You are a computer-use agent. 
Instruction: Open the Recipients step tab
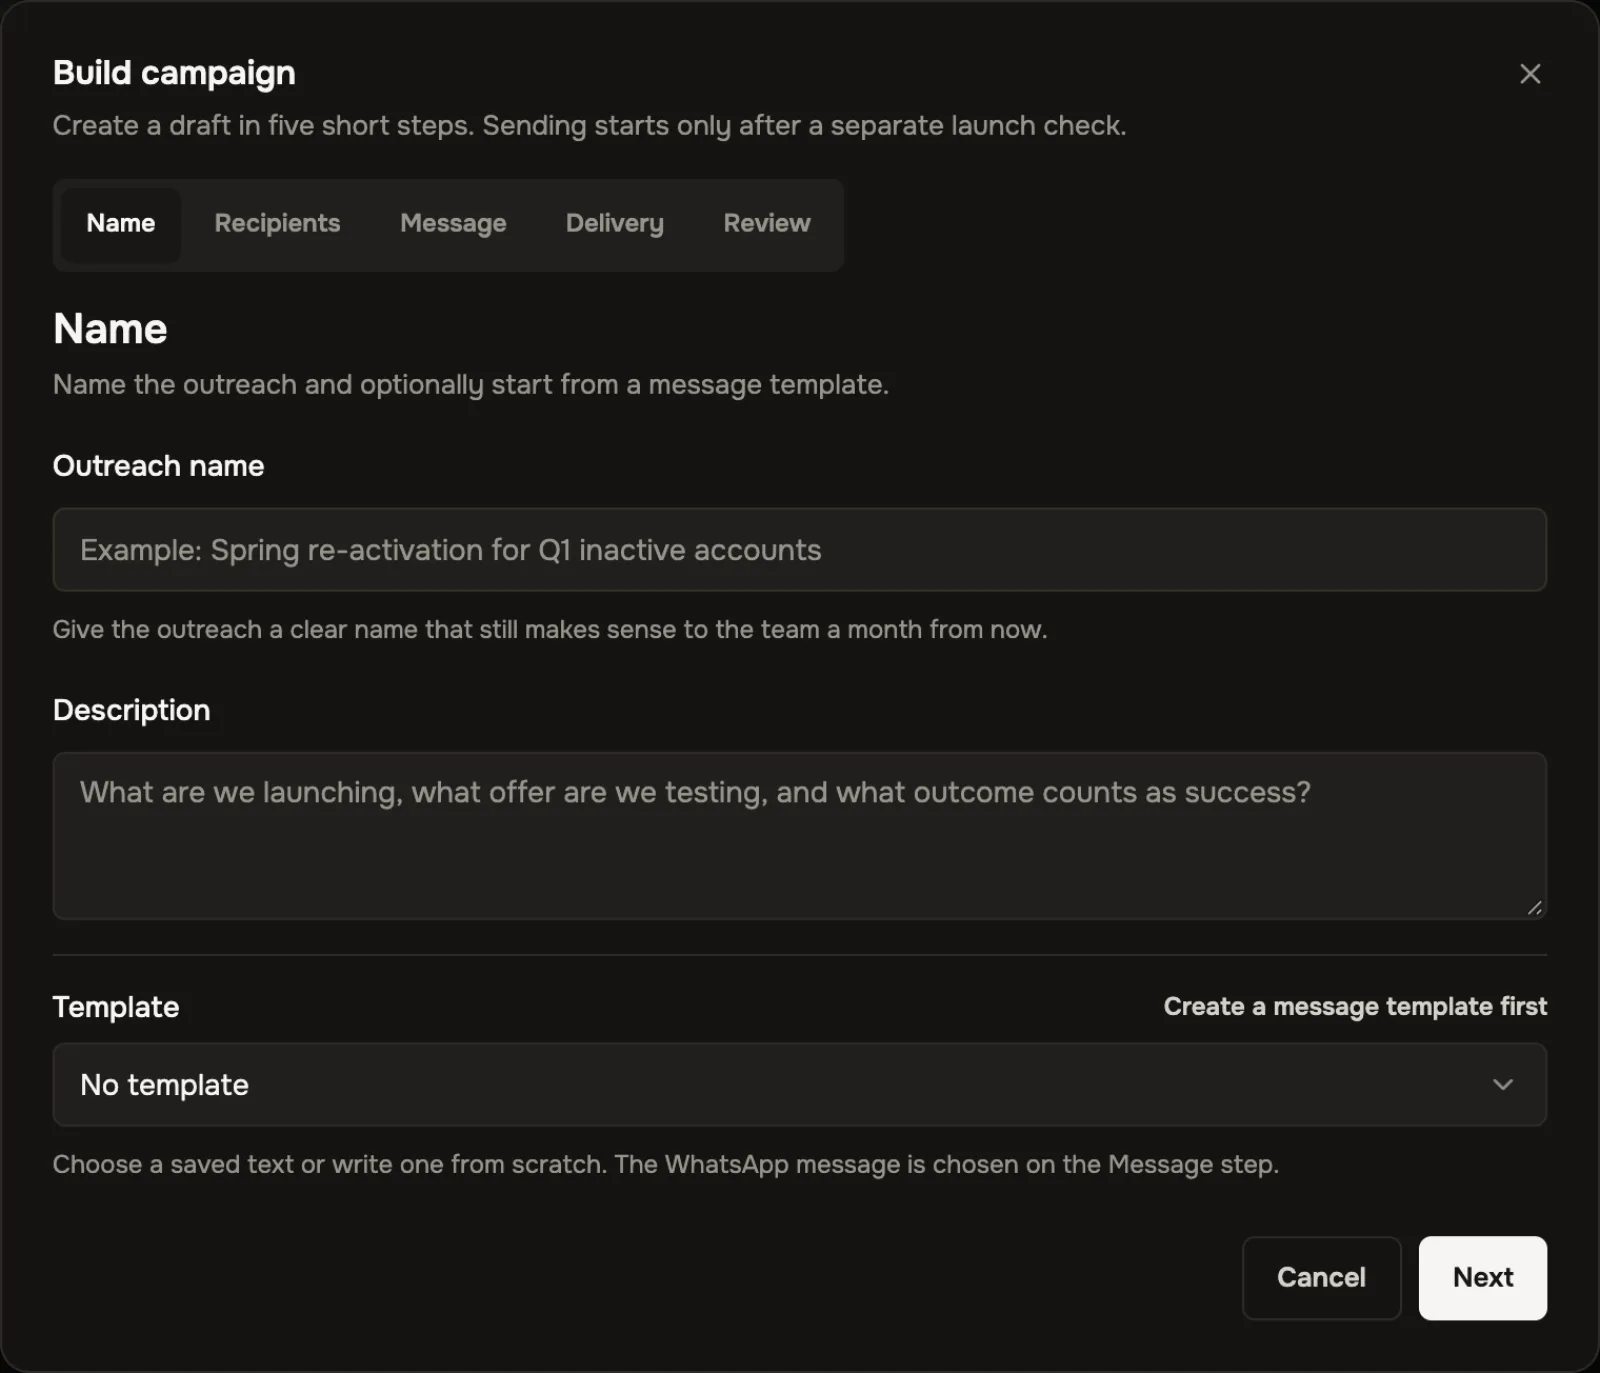coord(277,224)
